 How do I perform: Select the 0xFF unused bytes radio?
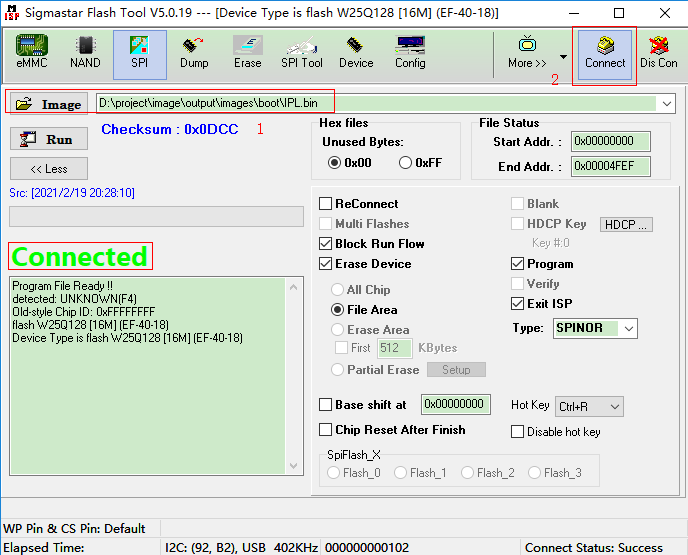point(406,163)
